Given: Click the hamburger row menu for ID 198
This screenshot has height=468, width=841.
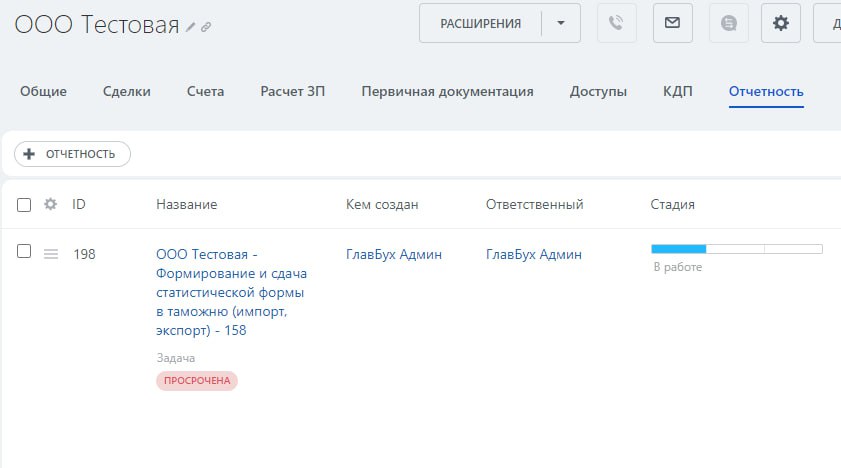Looking at the screenshot, I should (51, 254).
